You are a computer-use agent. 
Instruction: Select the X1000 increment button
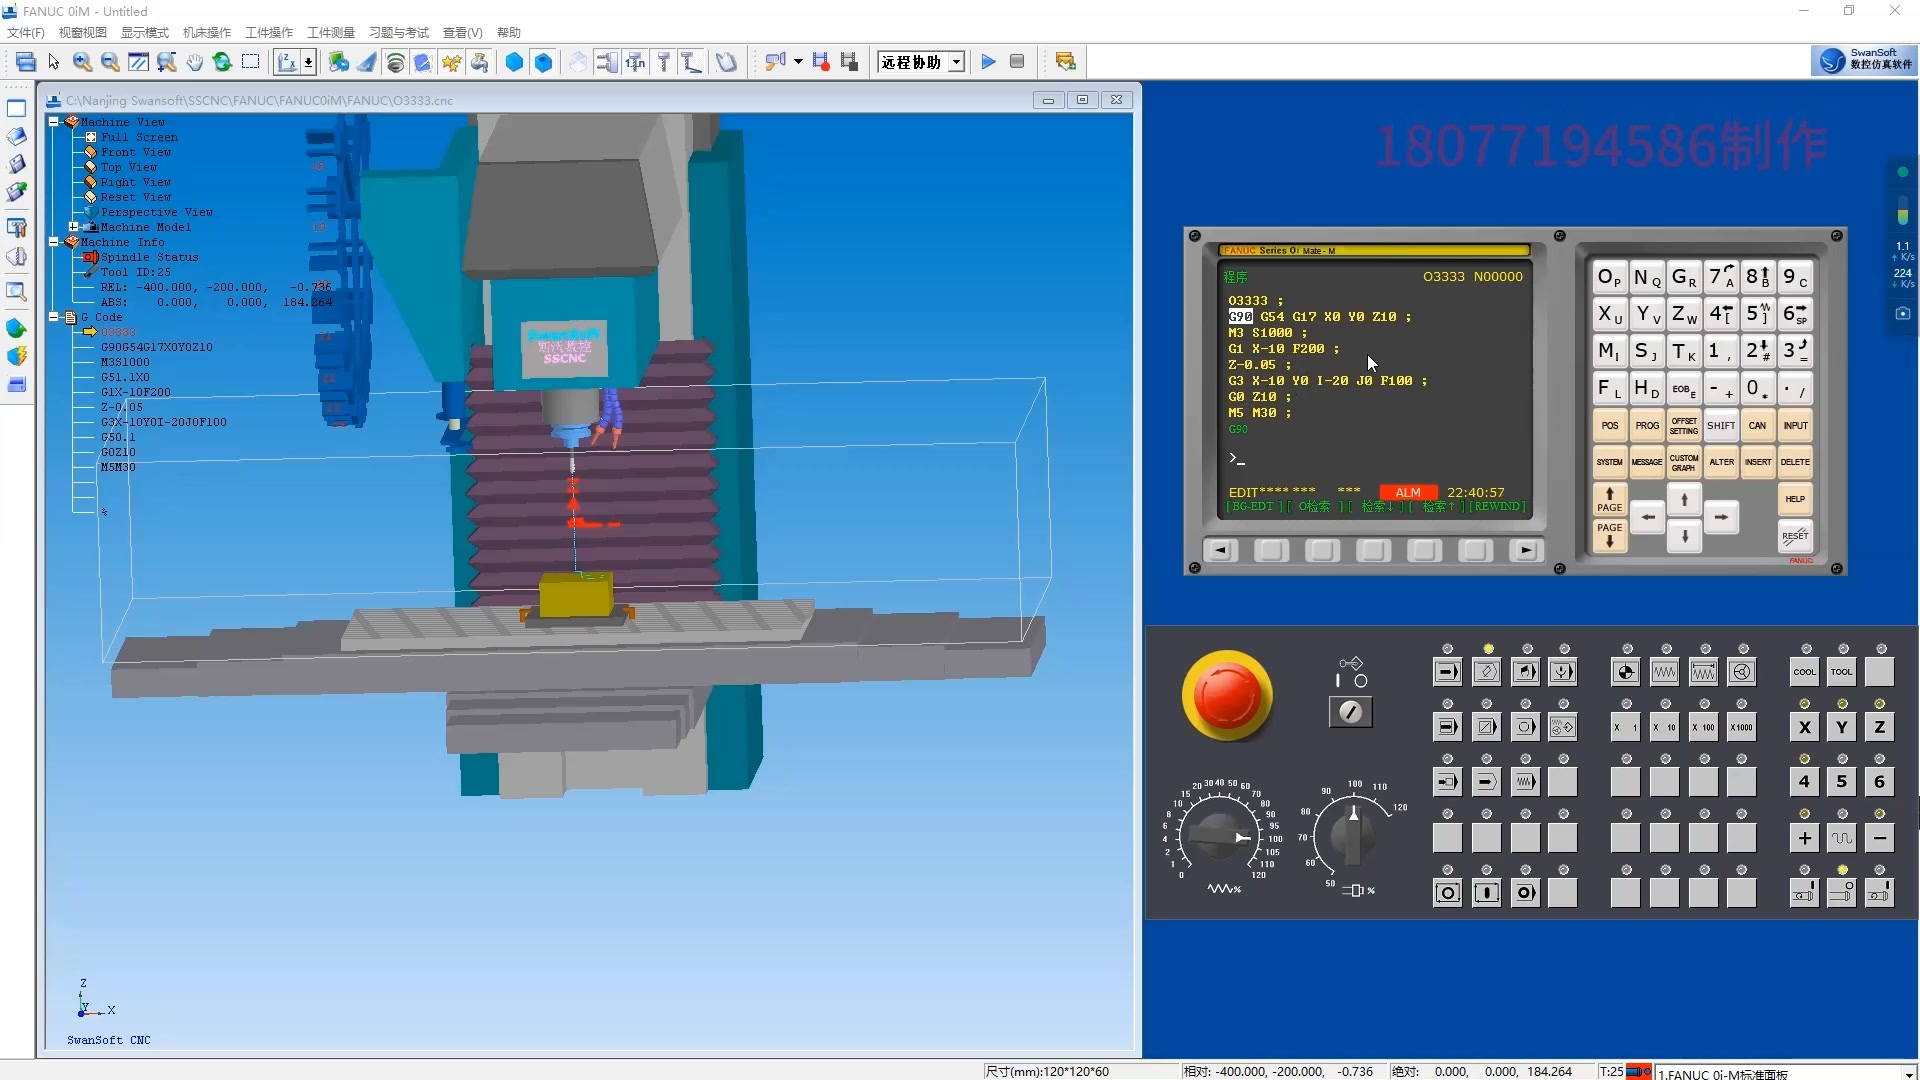pos(1742,727)
